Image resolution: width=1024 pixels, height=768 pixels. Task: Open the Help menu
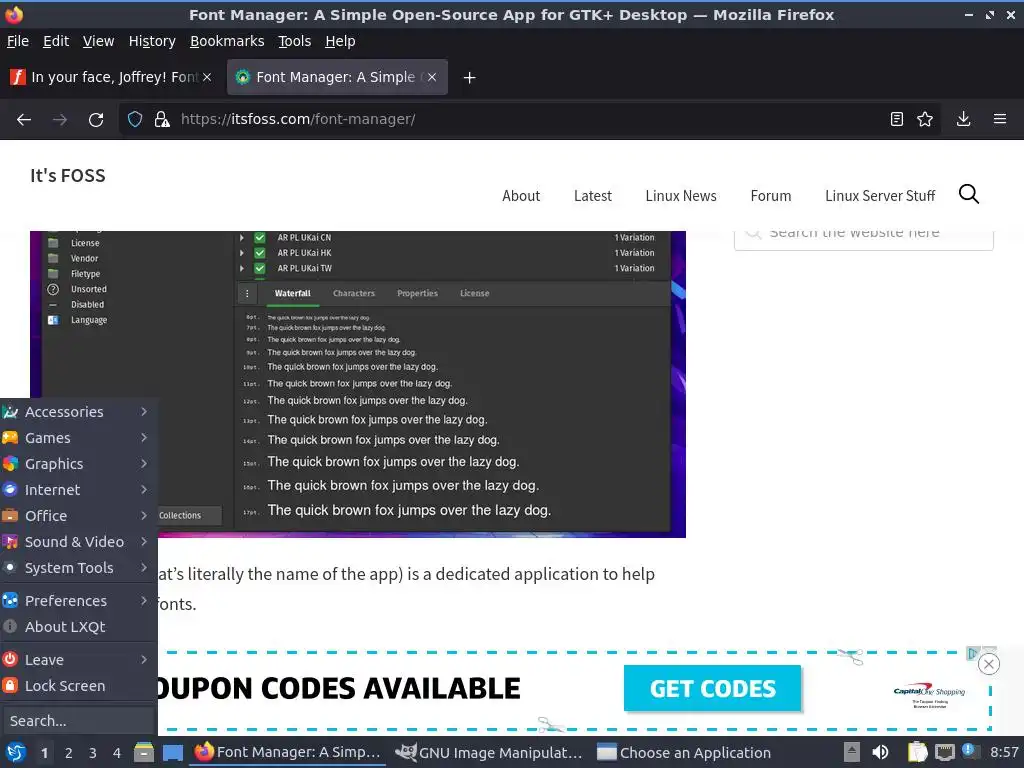(x=340, y=41)
